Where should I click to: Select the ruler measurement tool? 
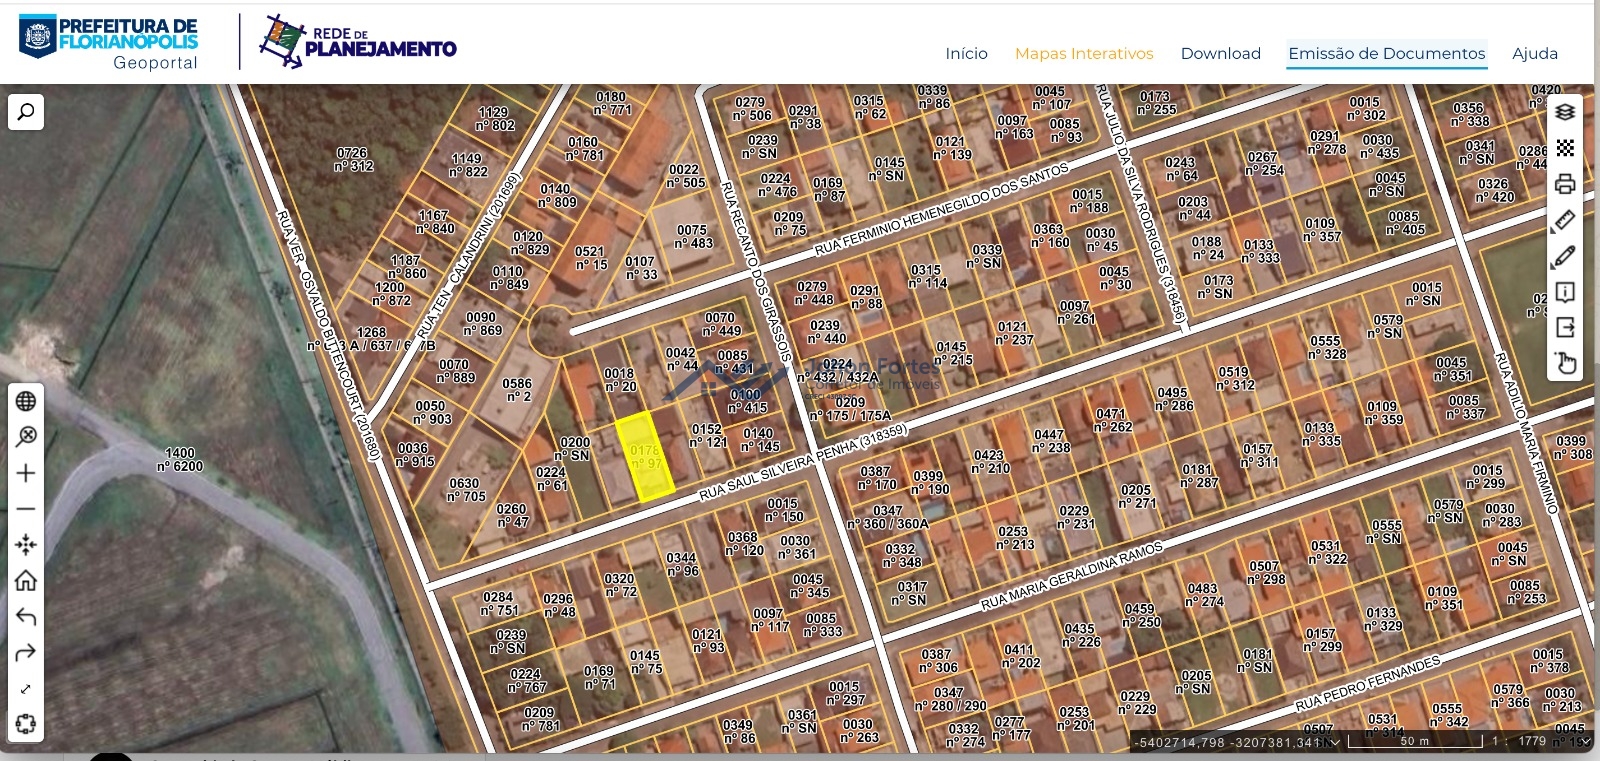pos(1564,220)
